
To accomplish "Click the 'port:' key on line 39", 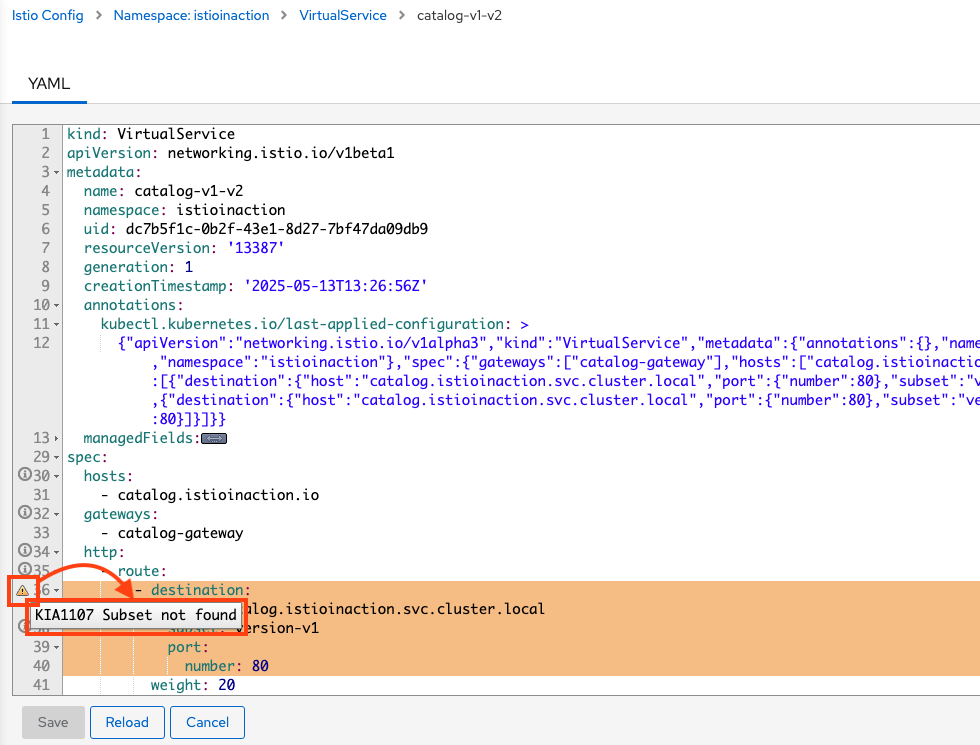I will [x=188, y=648].
